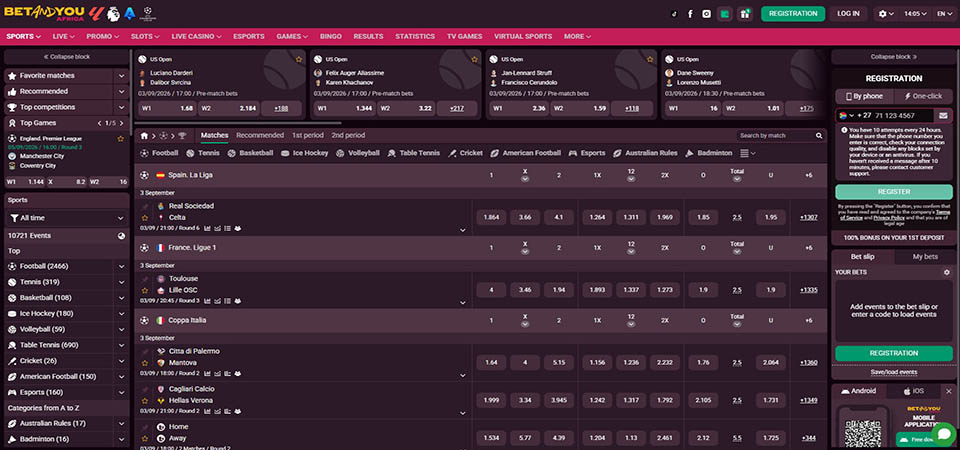
Task: Collapse the left sidebar block
Action: pyautogui.click(x=66, y=57)
